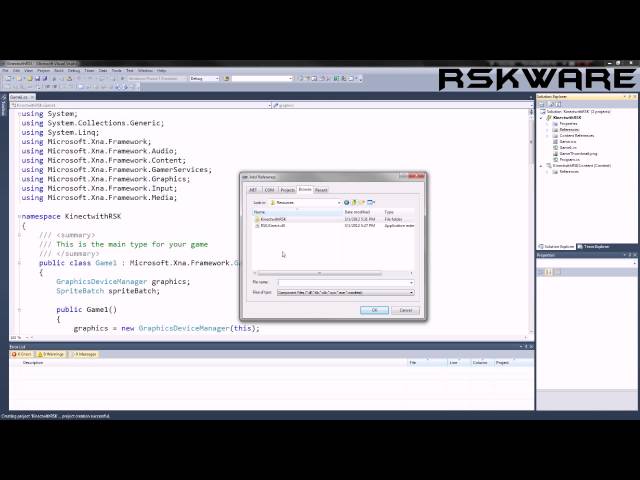Switch to the Team Explorer tab

[x=594, y=247]
